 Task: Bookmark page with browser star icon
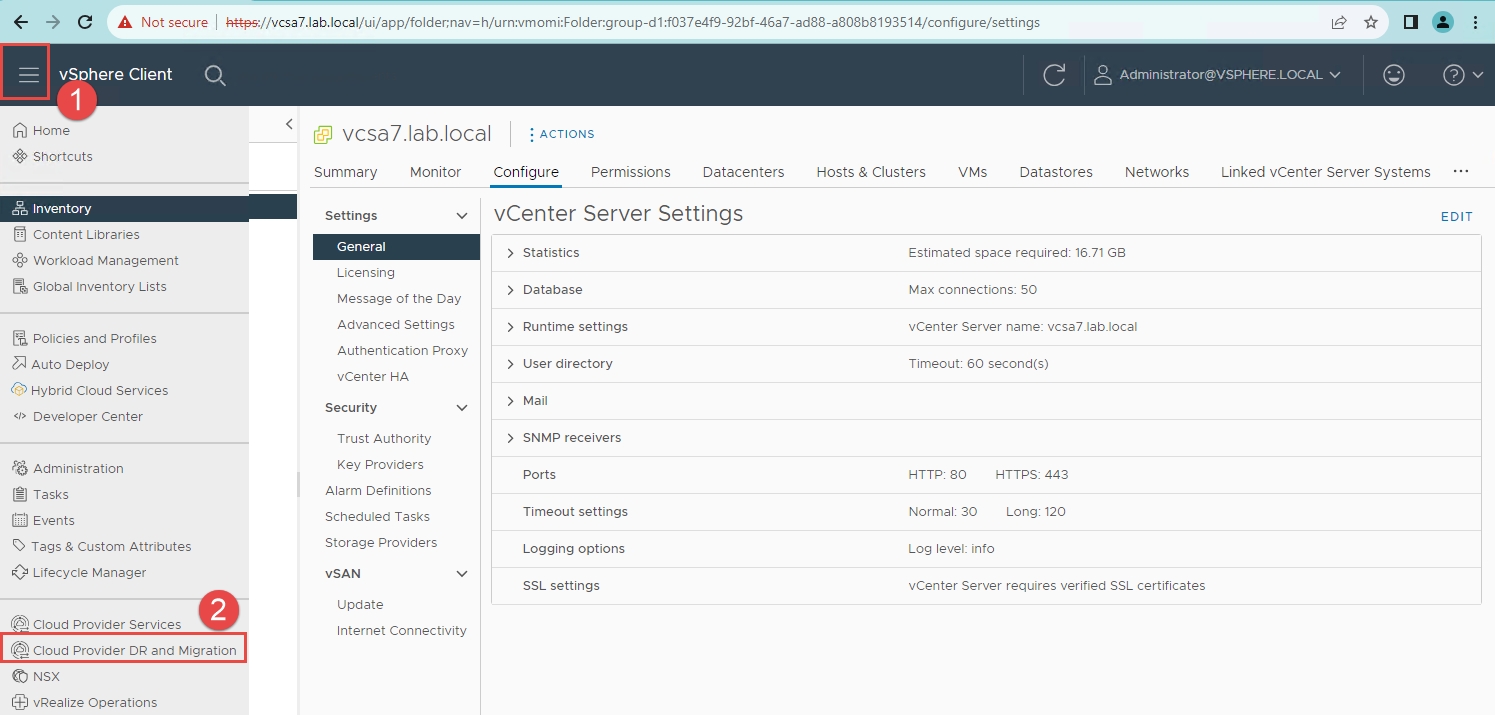[1370, 22]
